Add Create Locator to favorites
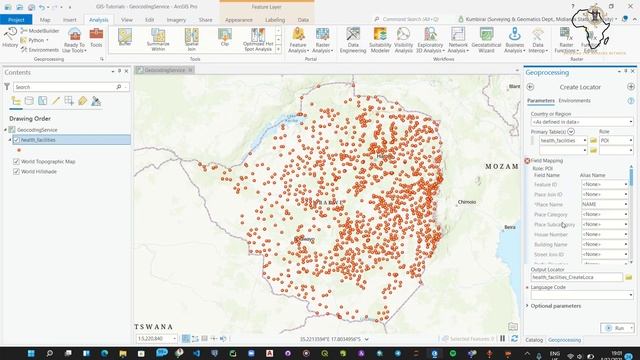Image resolution: width=640 pixels, height=360 pixels. point(631,87)
